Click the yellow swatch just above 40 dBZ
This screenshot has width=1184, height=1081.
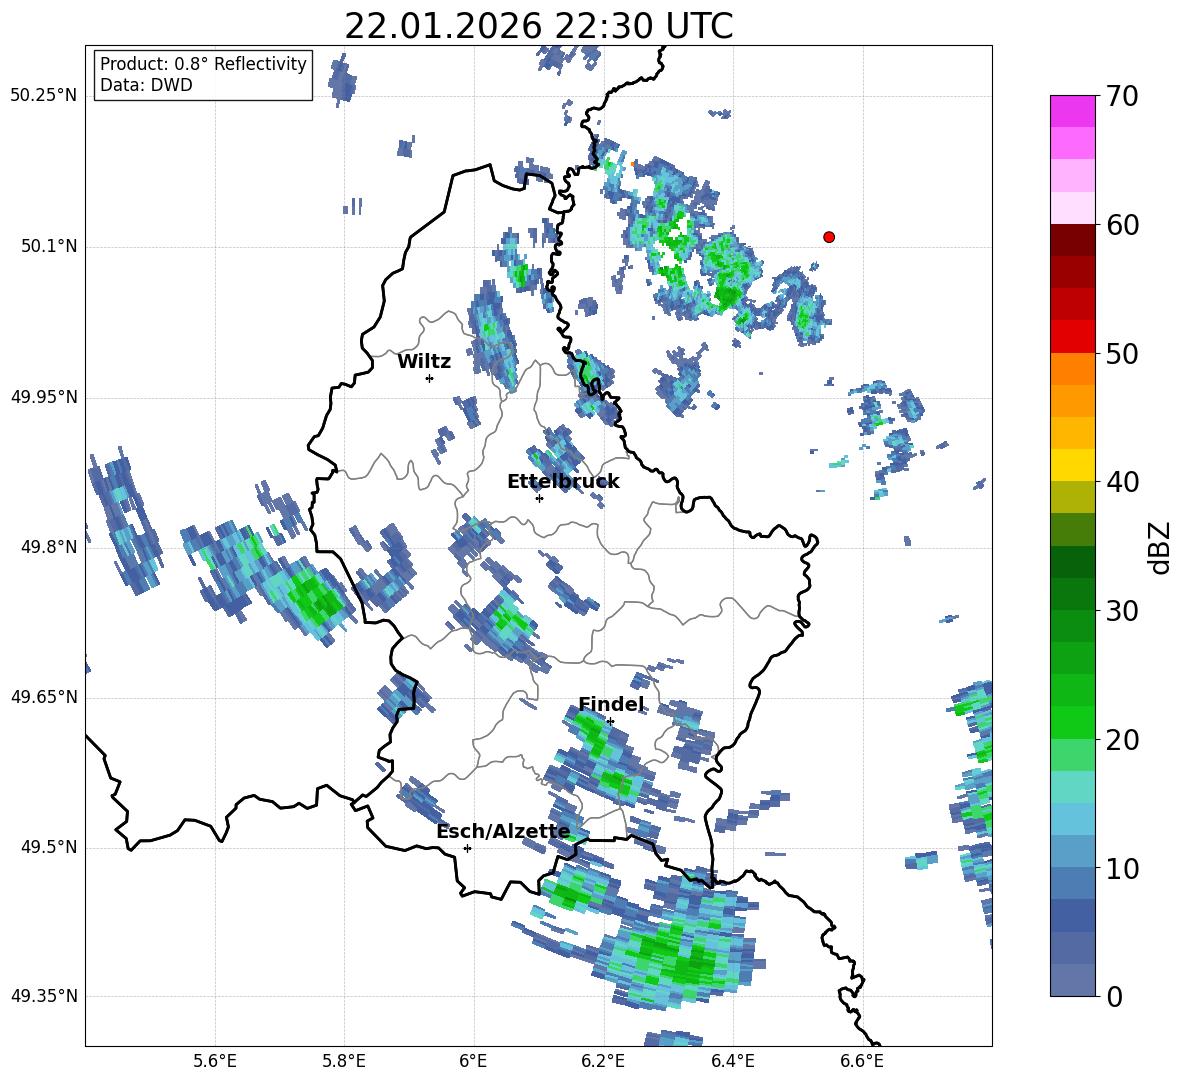[1072, 465]
